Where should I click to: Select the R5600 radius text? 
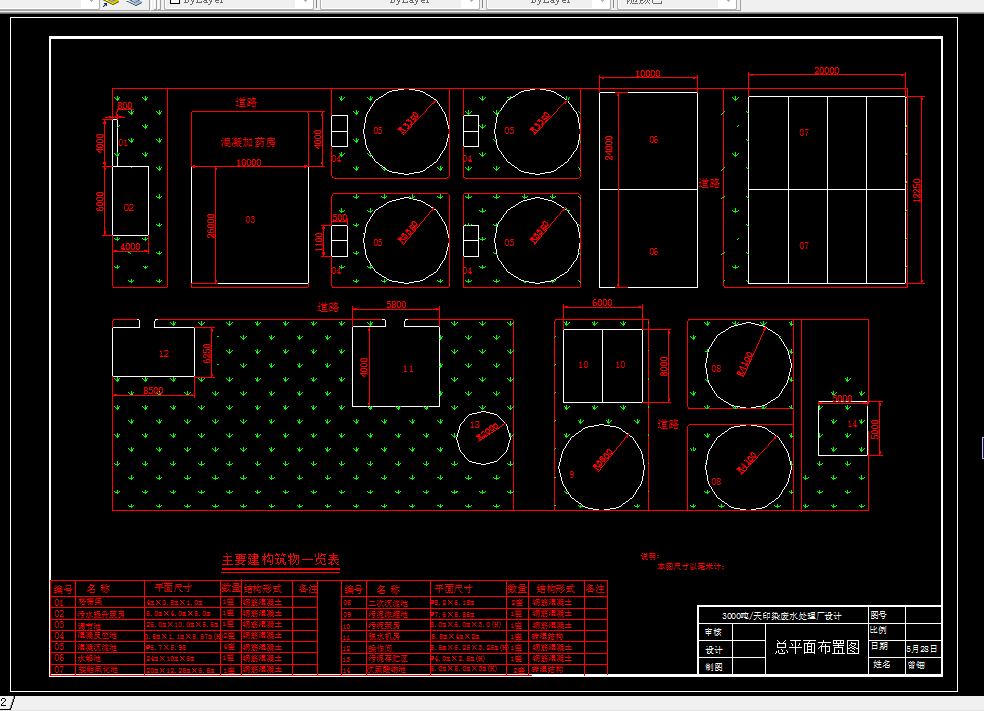click(x=602, y=460)
